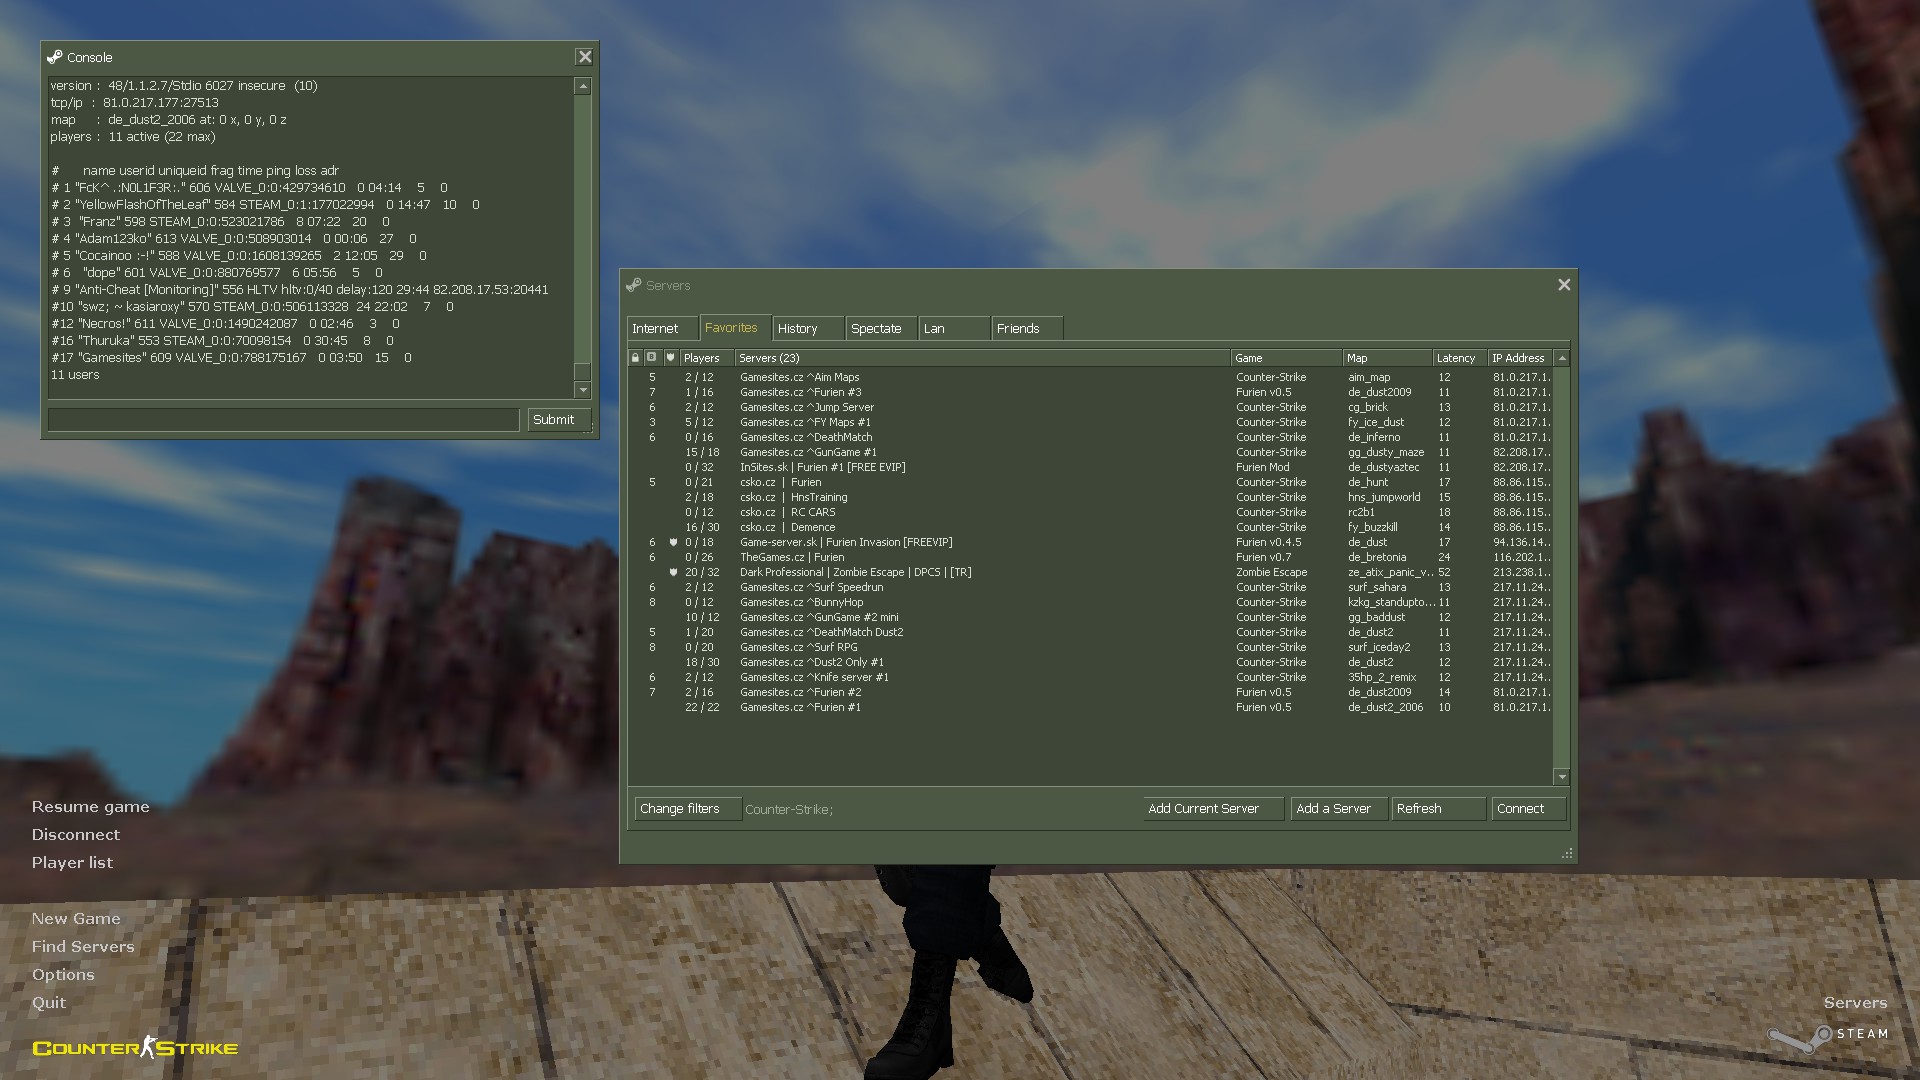Open Find Servers from the menu

tap(83, 946)
